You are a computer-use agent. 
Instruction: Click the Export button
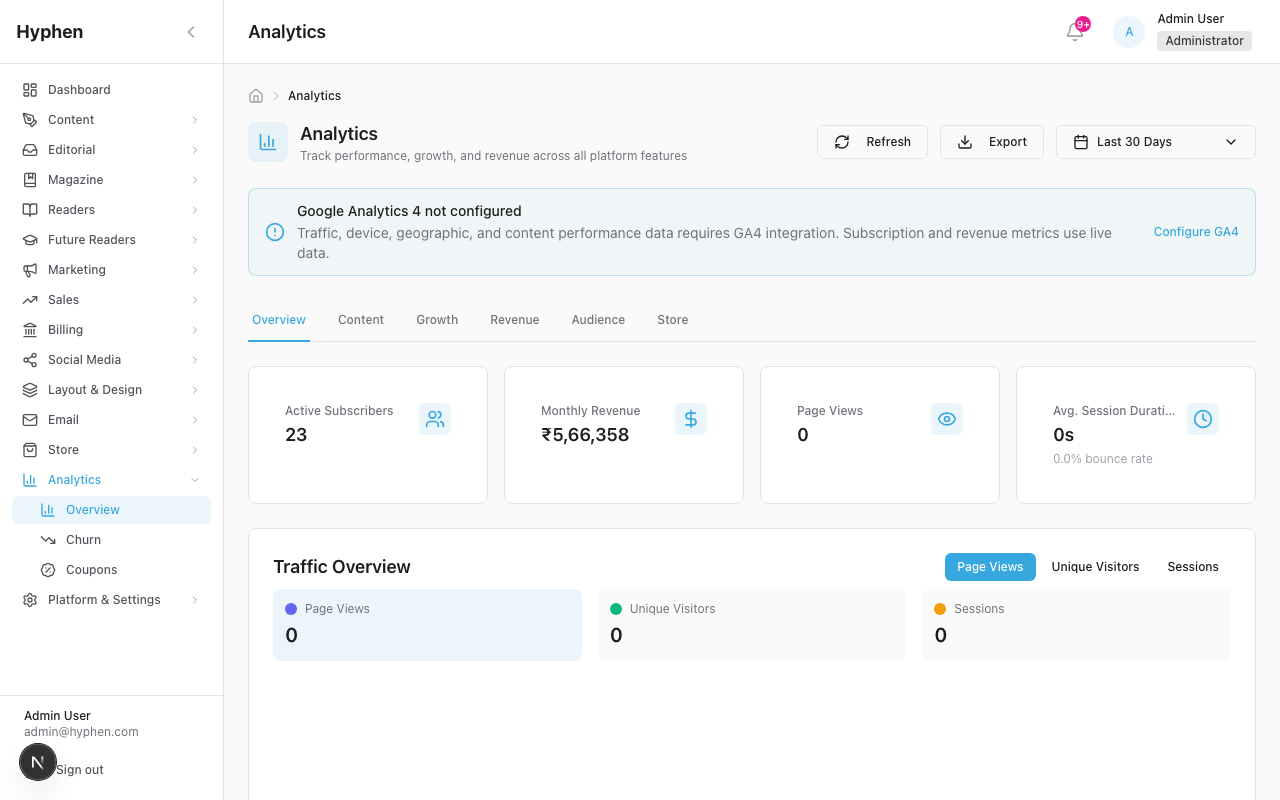click(992, 142)
